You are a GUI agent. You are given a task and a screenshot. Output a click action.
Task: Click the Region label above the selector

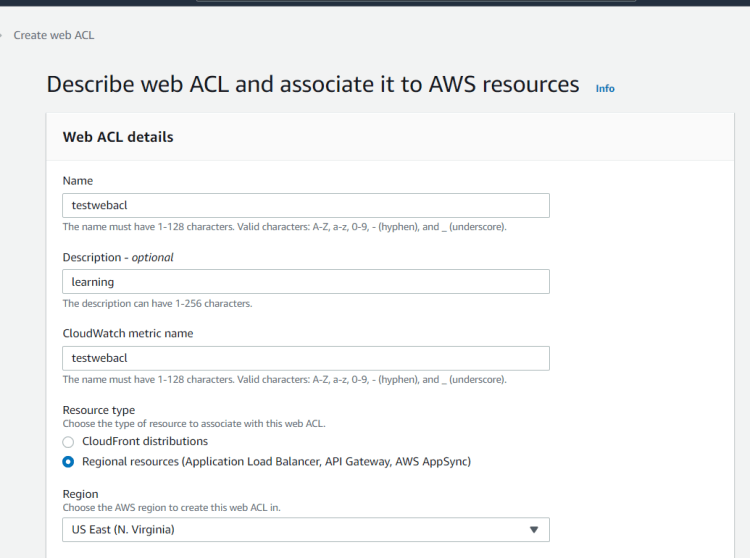point(81,494)
